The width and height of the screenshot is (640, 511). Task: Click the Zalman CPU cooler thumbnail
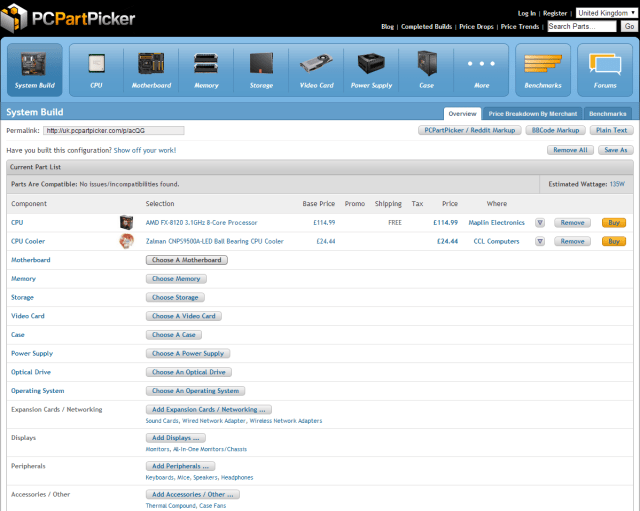(127, 241)
